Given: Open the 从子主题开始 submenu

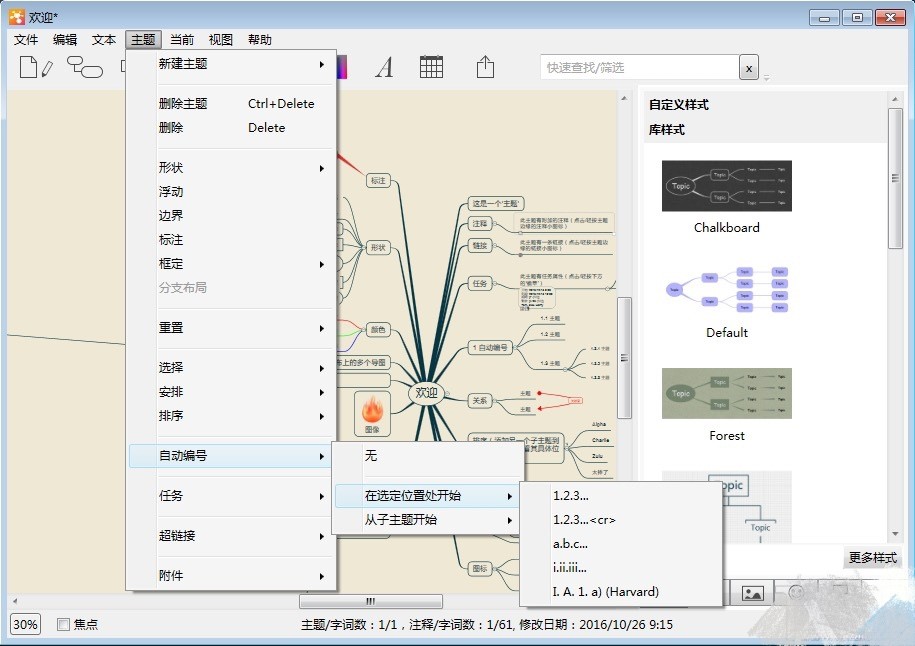Looking at the screenshot, I should tap(428, 520).
